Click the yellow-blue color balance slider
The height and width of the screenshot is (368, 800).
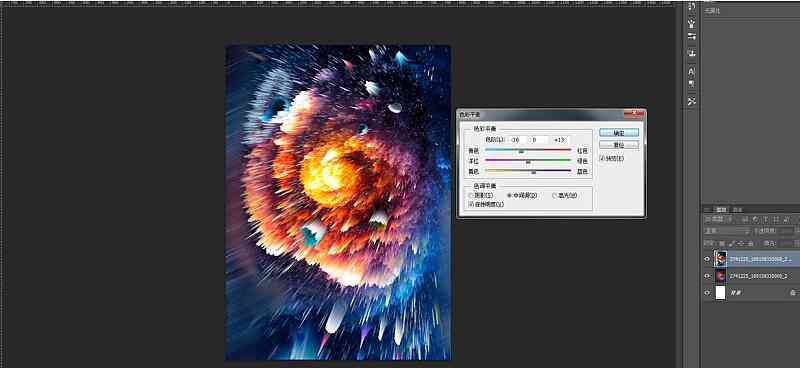(528, 171)
